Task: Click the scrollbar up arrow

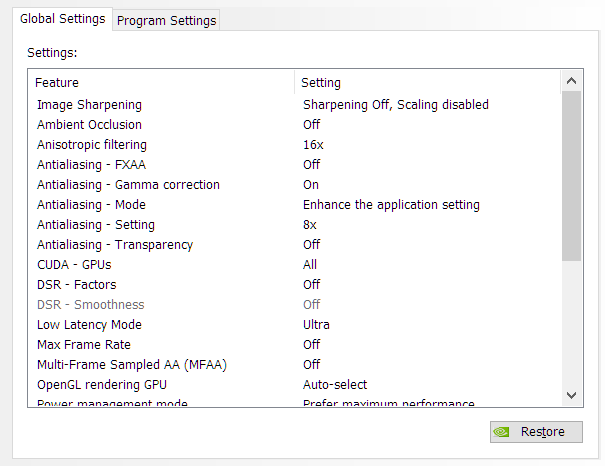Action: tap(571, 82)
